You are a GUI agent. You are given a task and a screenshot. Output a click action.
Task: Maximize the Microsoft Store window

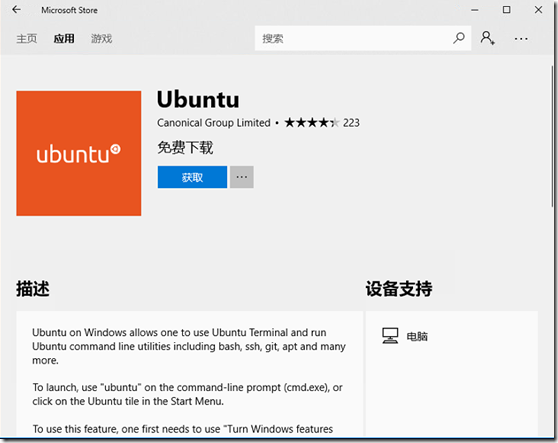(506, 10)
